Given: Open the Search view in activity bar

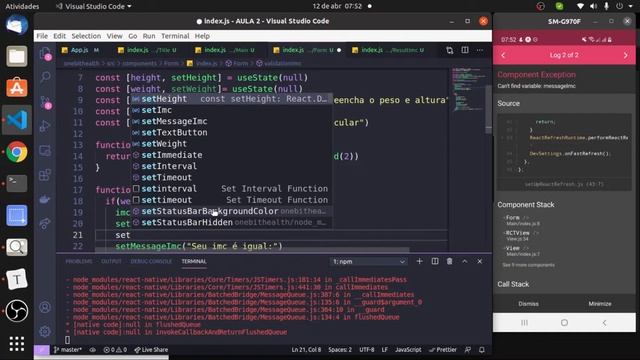Looking at the screenshot, I should click(x=45, y=76).
